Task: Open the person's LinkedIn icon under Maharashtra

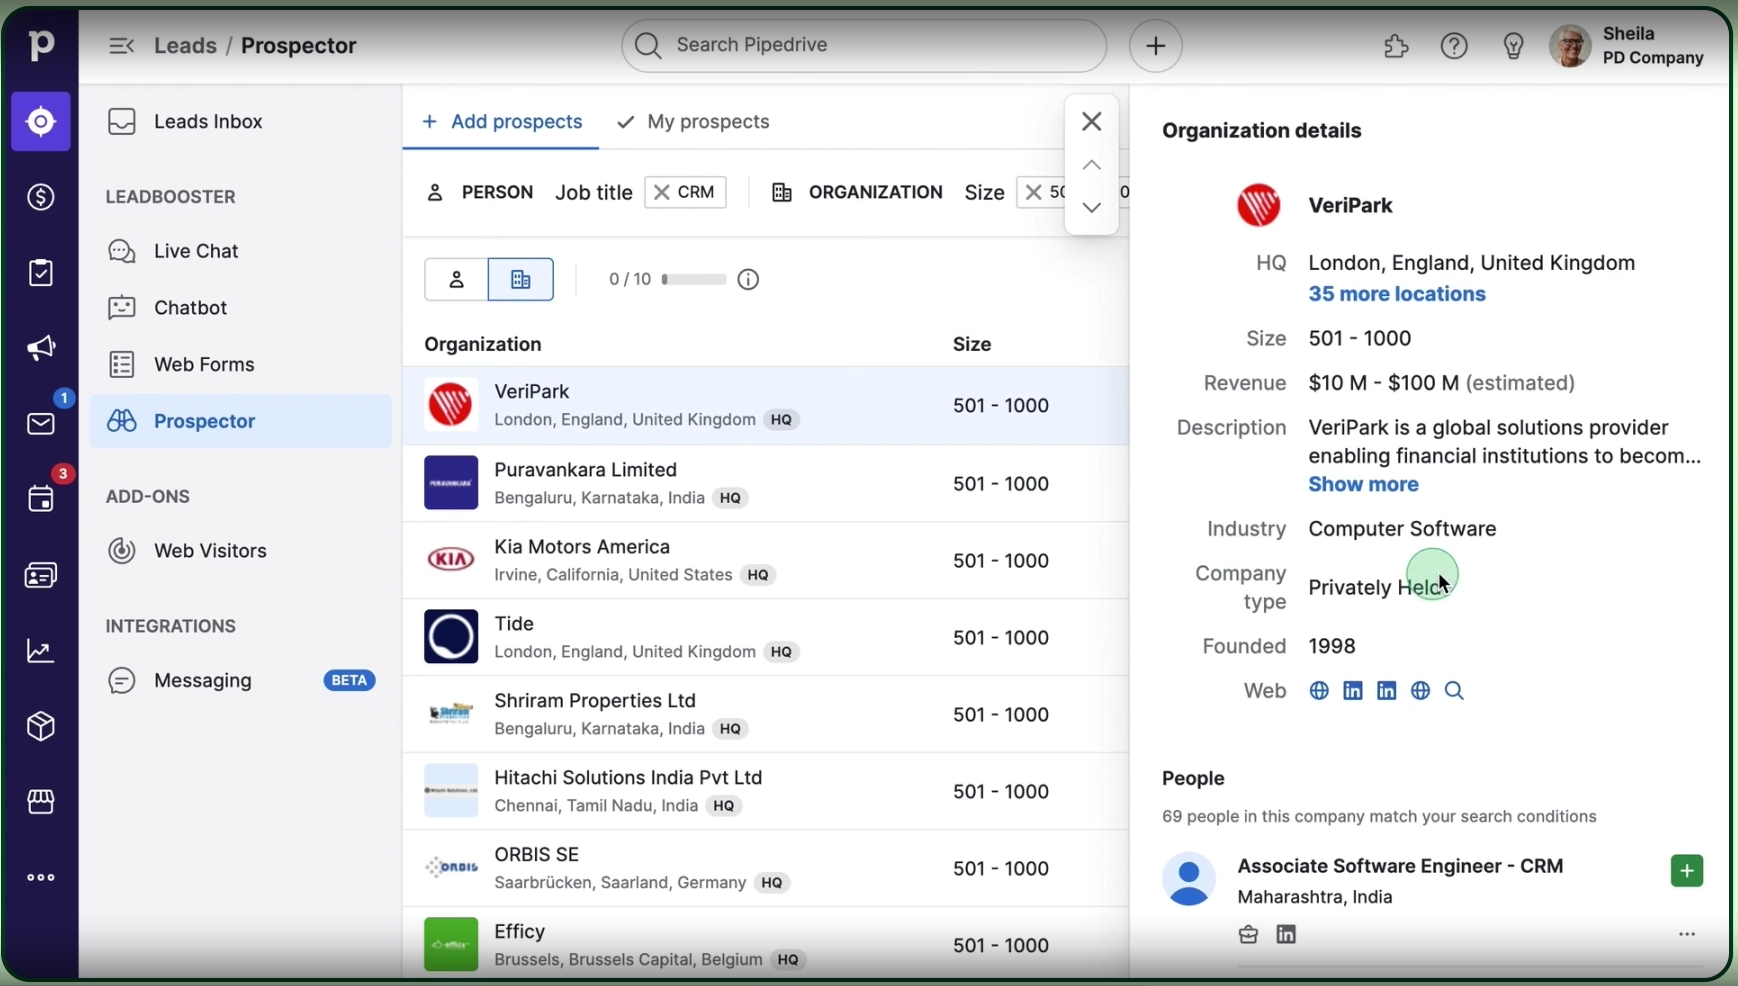Action: [1286, 935]
